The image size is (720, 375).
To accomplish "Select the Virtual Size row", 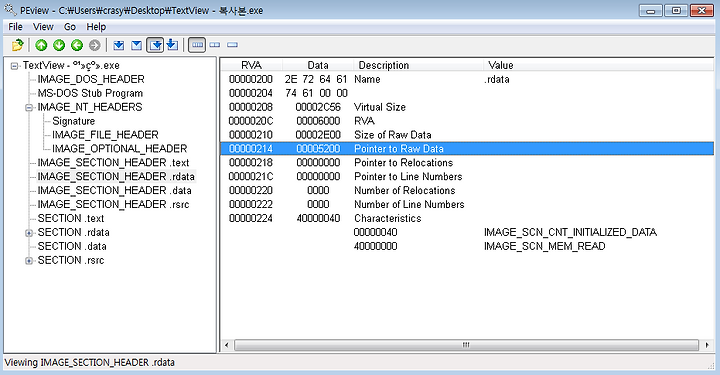I will pyautogui.click(x=467, y=107).
